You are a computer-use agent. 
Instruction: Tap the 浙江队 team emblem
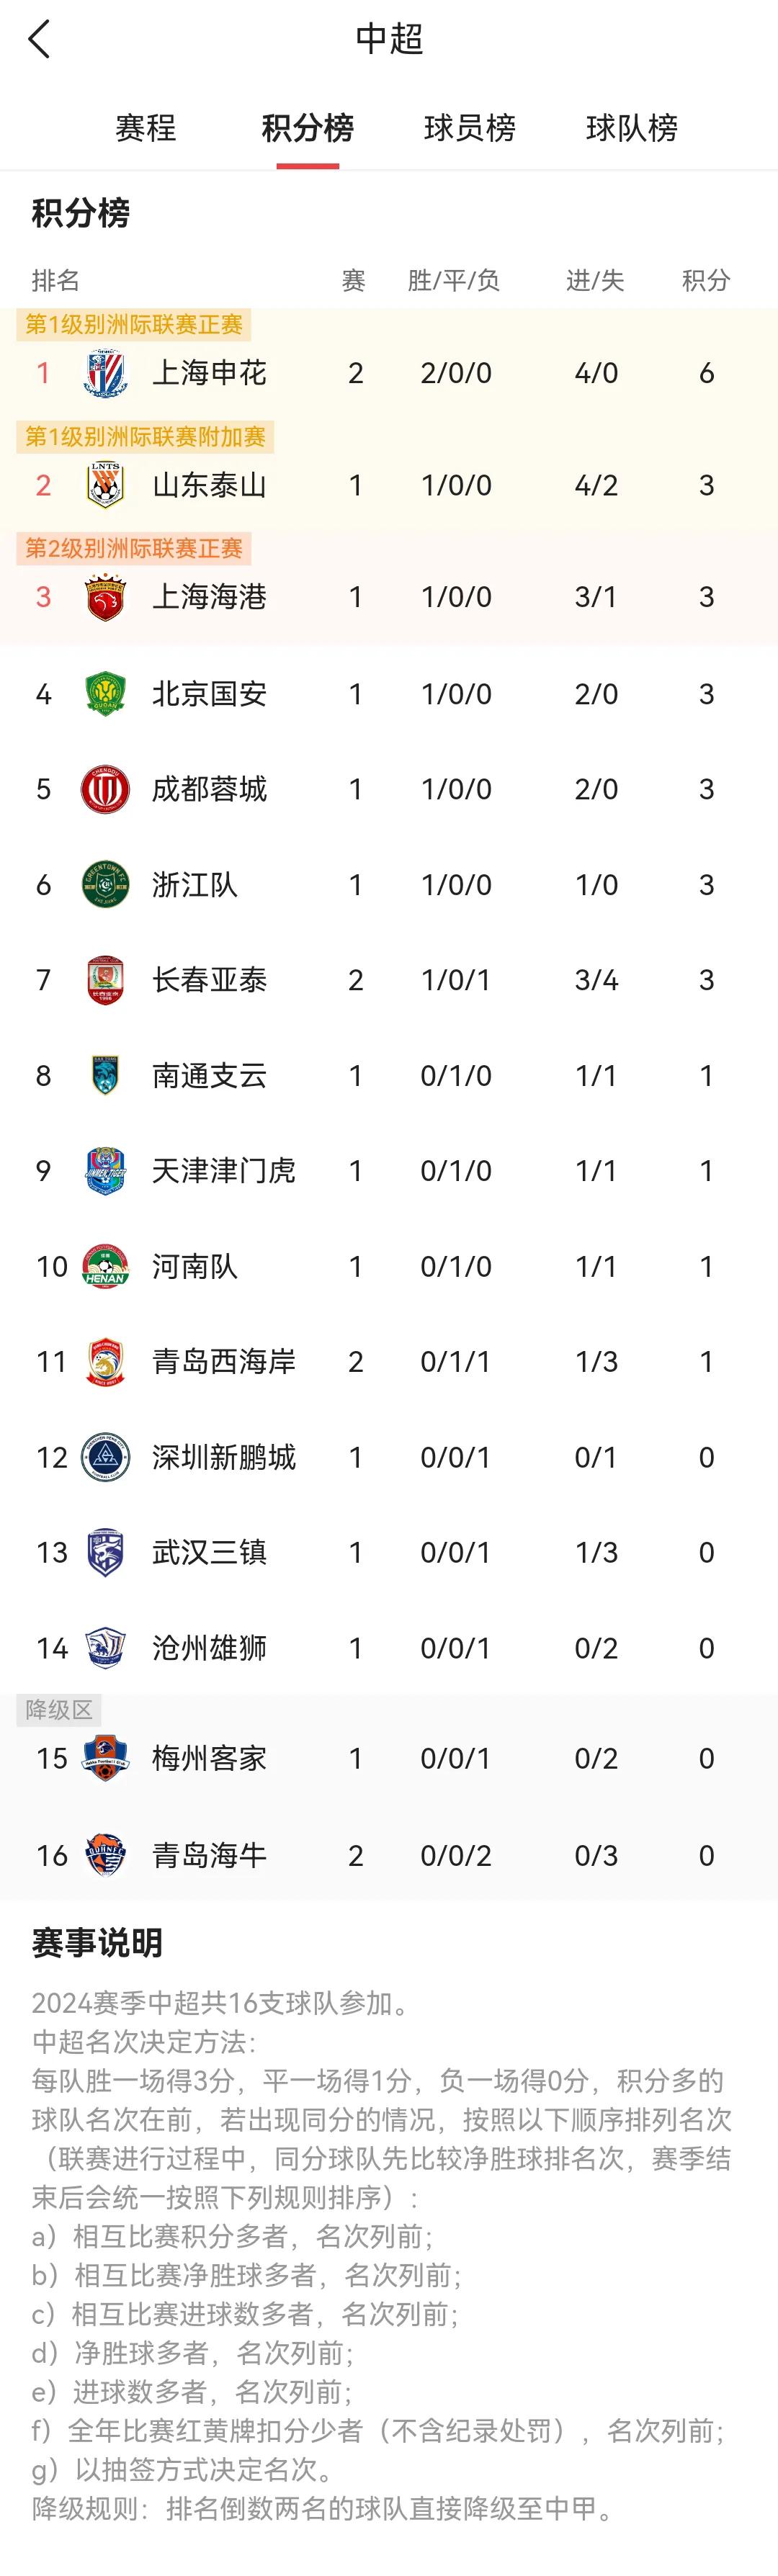[x=105, y=885]
